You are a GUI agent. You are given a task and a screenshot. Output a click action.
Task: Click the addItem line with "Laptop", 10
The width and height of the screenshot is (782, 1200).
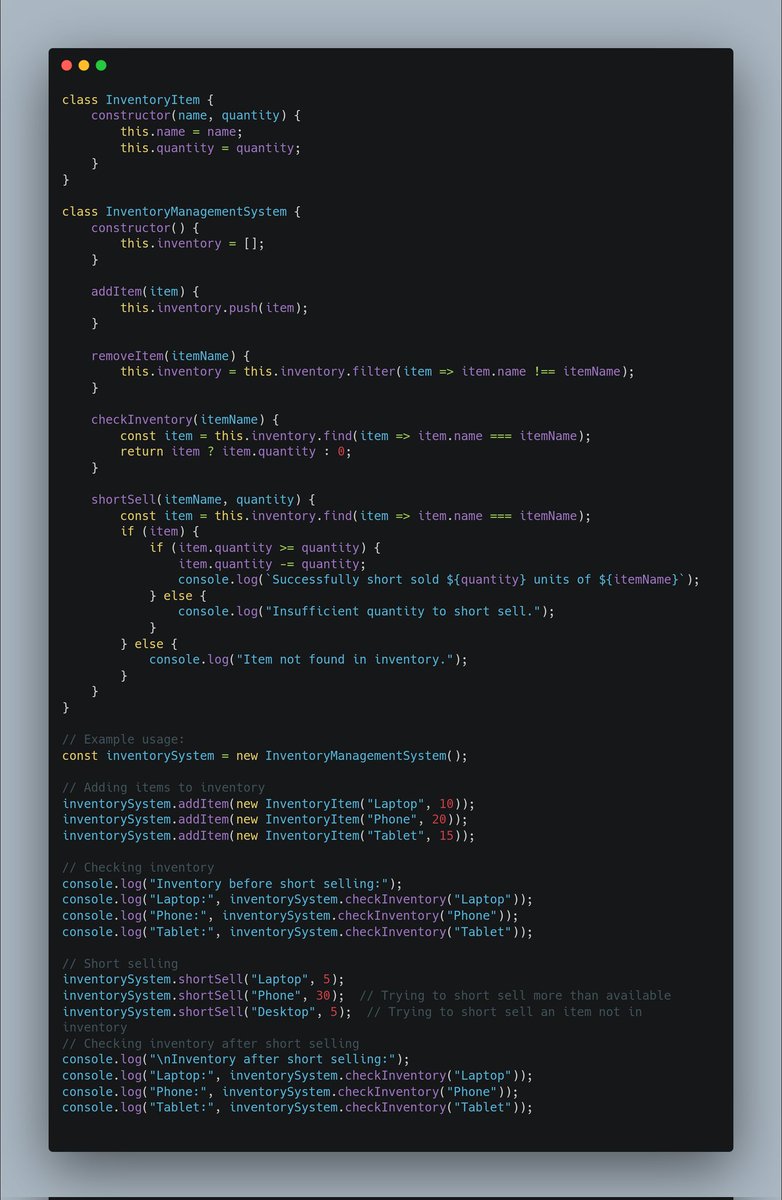click(268, 804)
